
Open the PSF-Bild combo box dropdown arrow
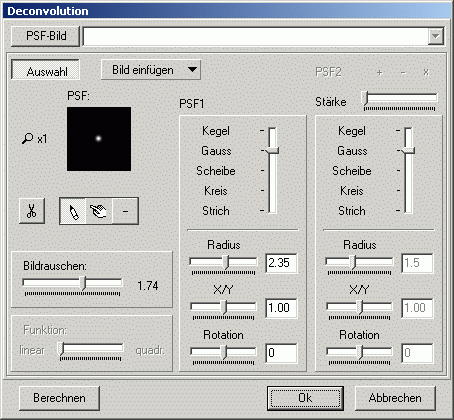tap(435, 36)
